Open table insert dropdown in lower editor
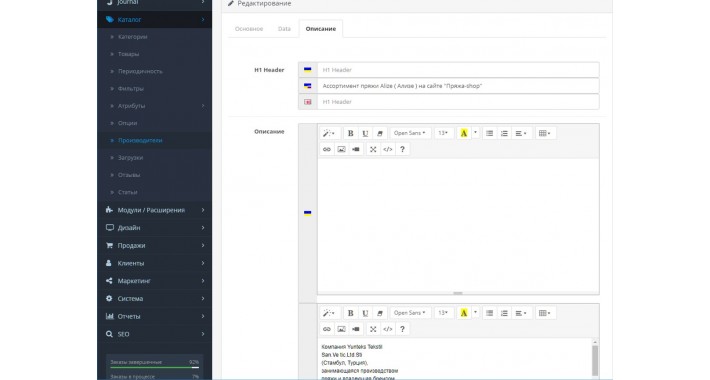The height and width of the screenshot is (380, 710). pos(545,313)
